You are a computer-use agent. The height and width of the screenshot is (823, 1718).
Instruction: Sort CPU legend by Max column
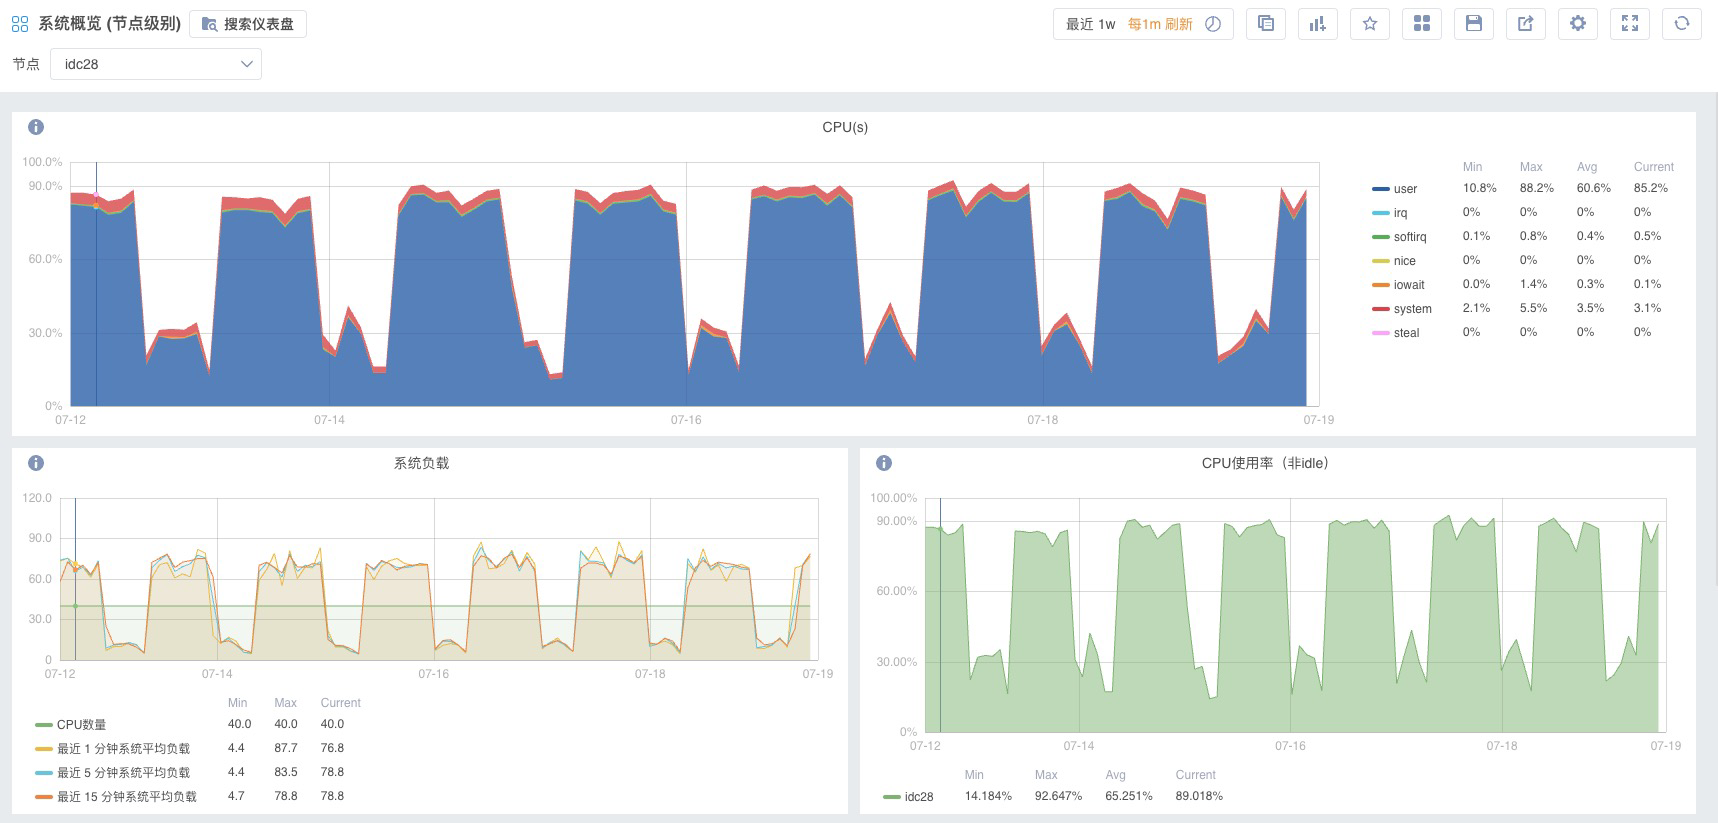[1531, 167]
